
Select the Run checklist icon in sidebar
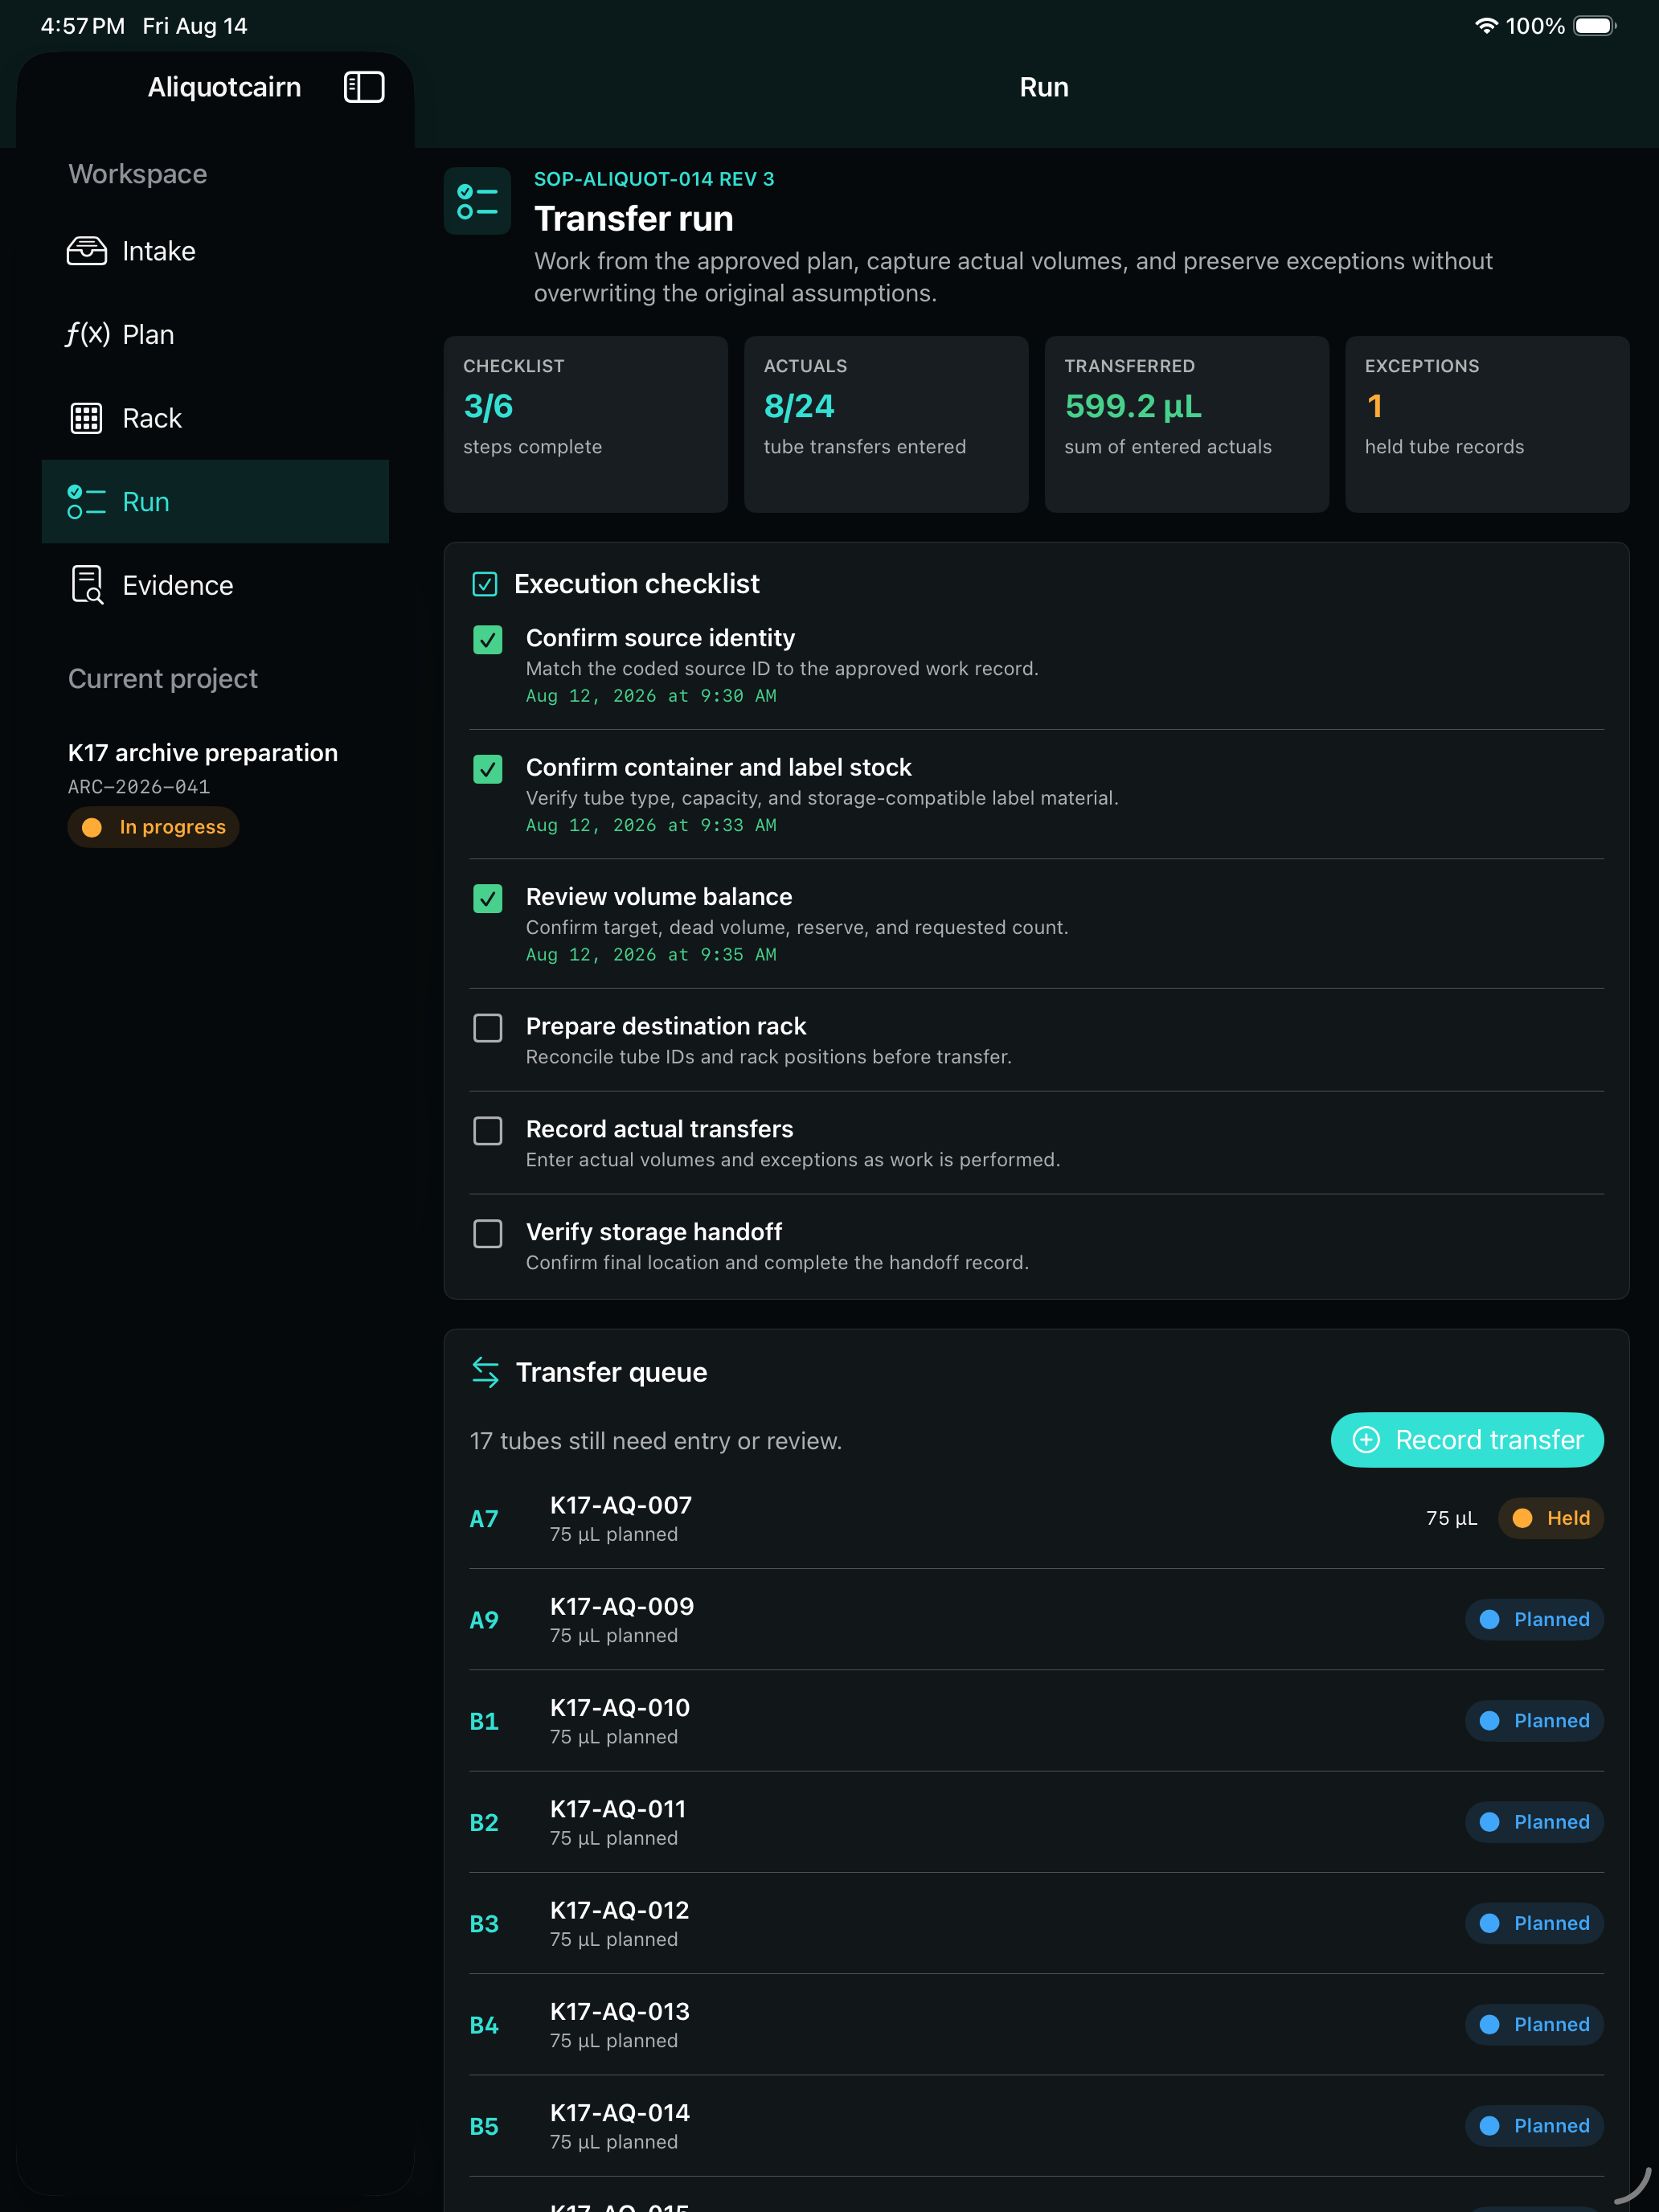87,502
